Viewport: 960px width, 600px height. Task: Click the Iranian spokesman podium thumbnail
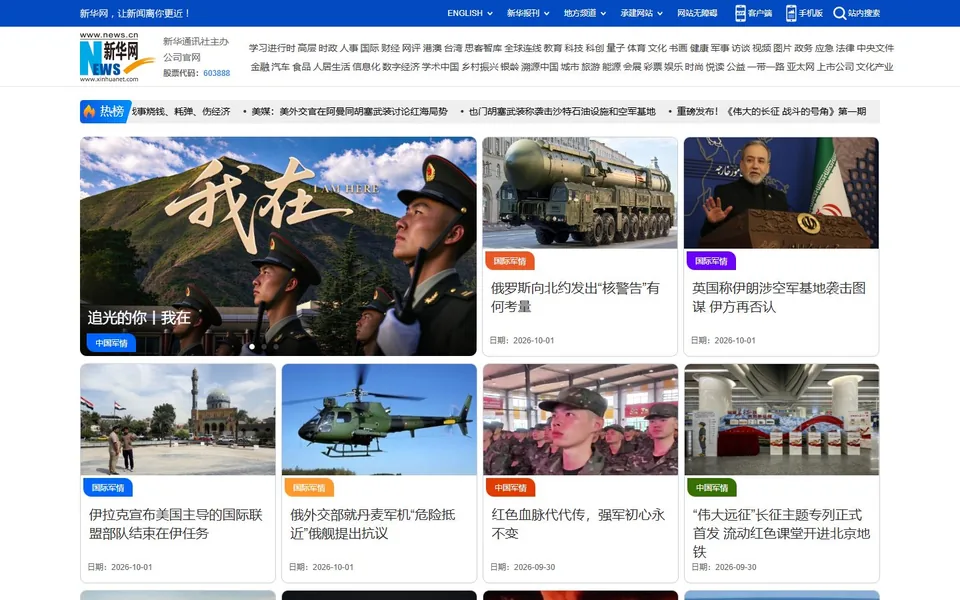click(781, 193)
